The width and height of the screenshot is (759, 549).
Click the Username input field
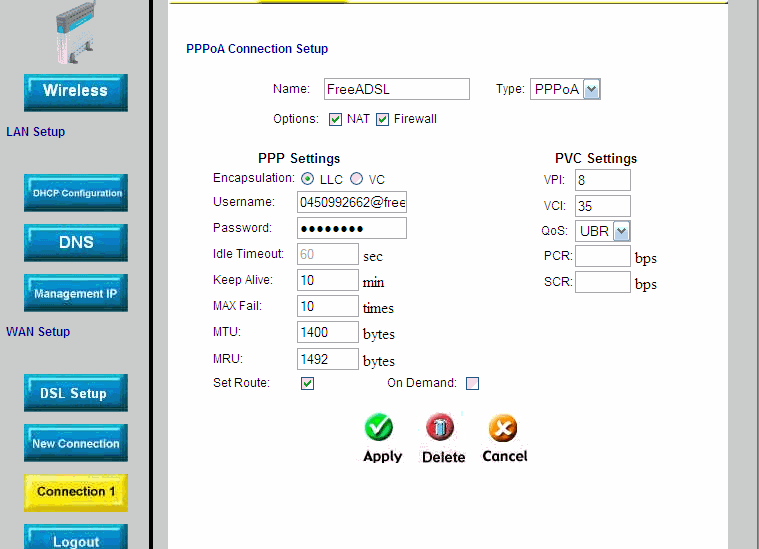[352, 202]
